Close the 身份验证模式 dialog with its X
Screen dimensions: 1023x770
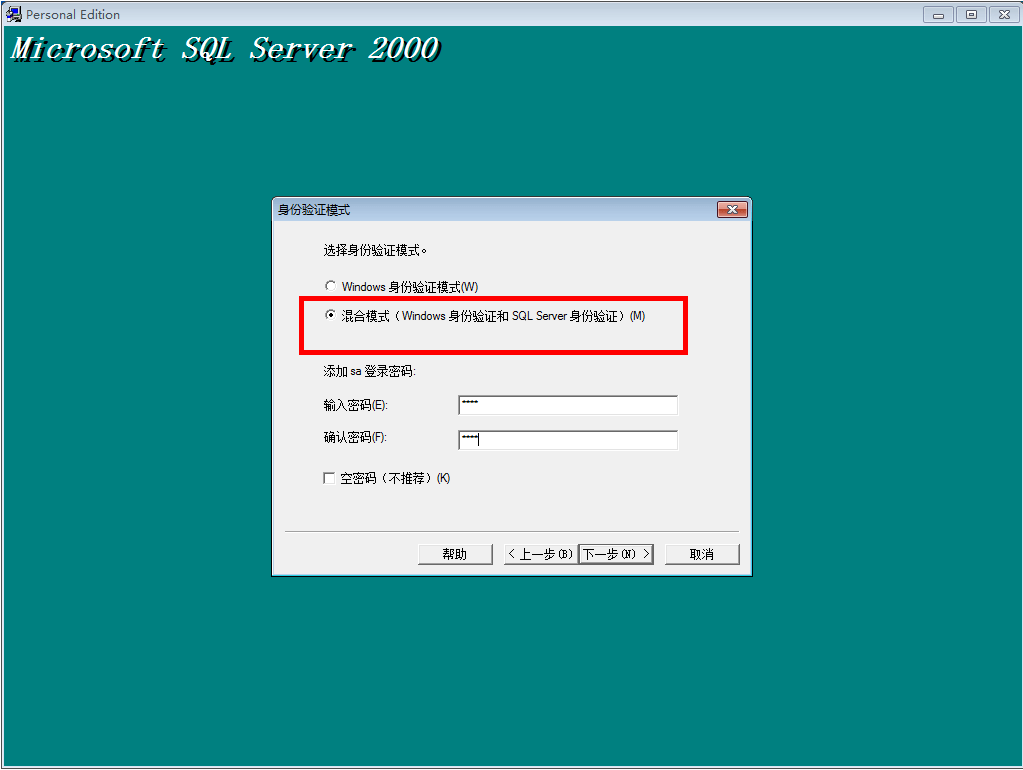(x=733, y=209)
